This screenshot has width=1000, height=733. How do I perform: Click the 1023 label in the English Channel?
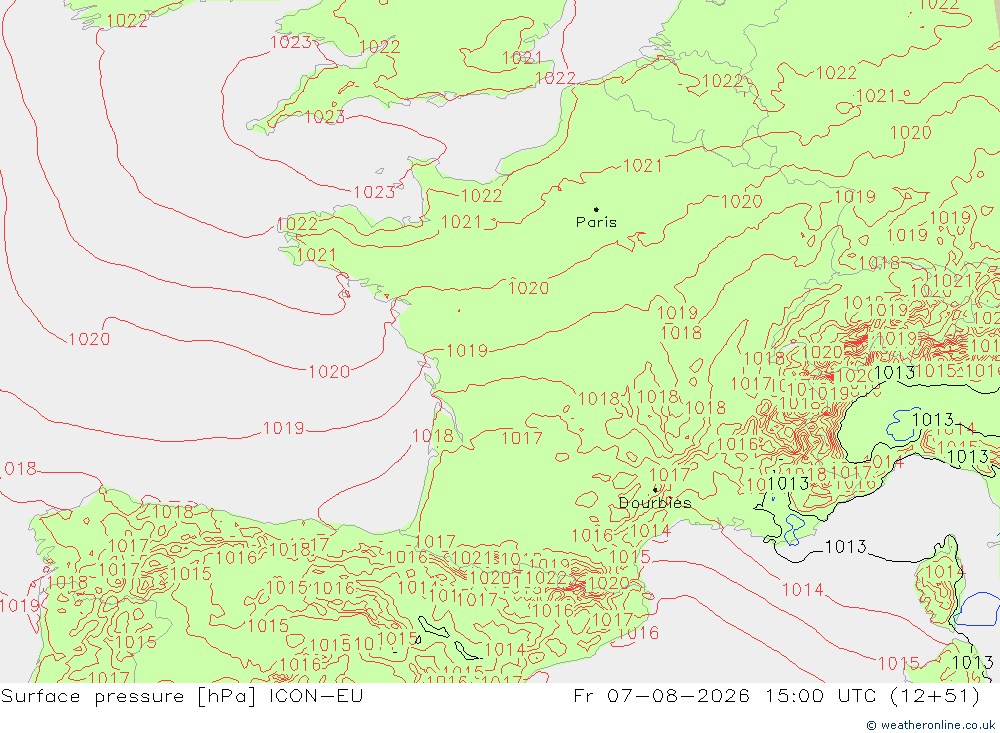click(374, 192)
